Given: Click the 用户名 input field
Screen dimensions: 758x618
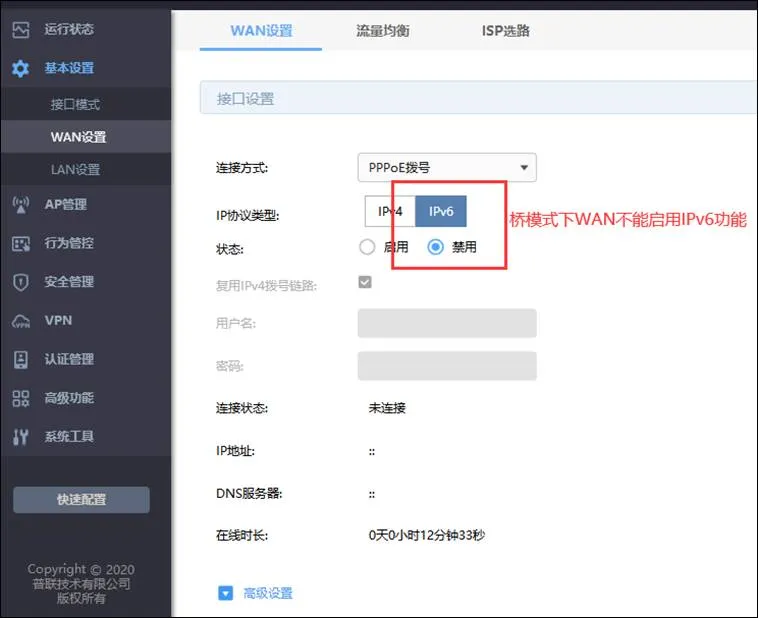Looking at the screenshot, I should (447, 323).
